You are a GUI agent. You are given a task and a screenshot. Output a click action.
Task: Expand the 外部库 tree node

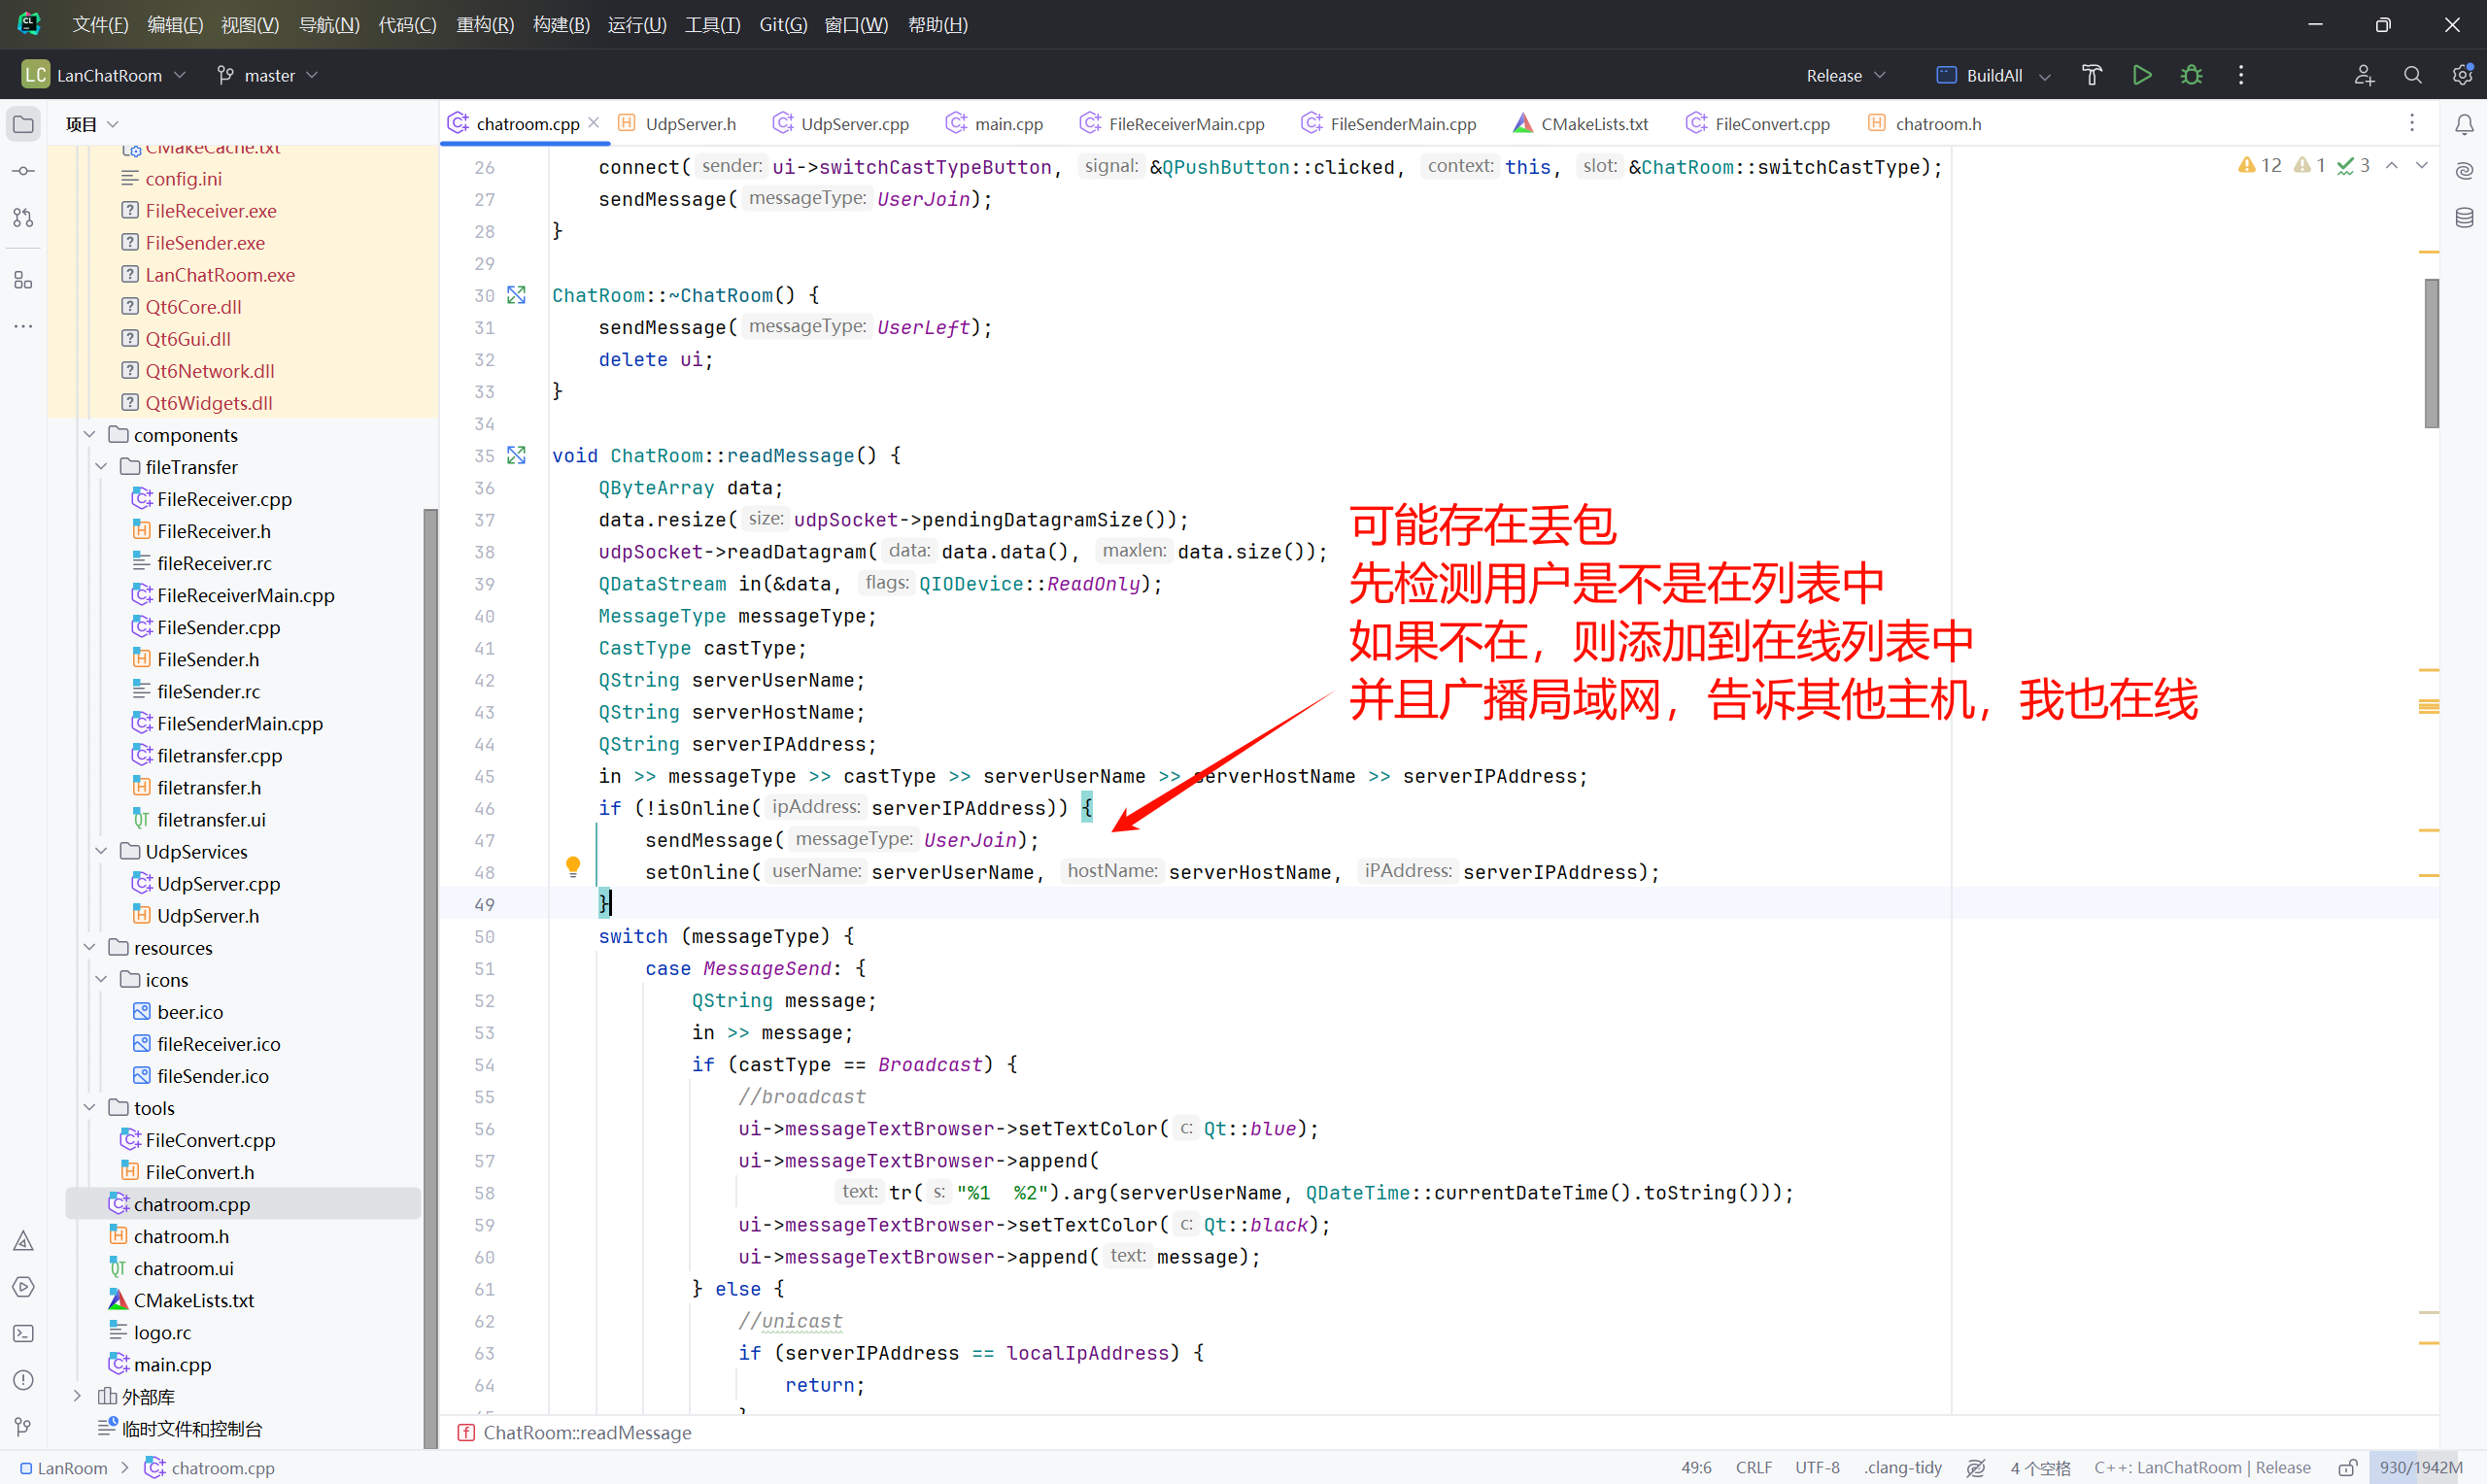click(77, 1396)
